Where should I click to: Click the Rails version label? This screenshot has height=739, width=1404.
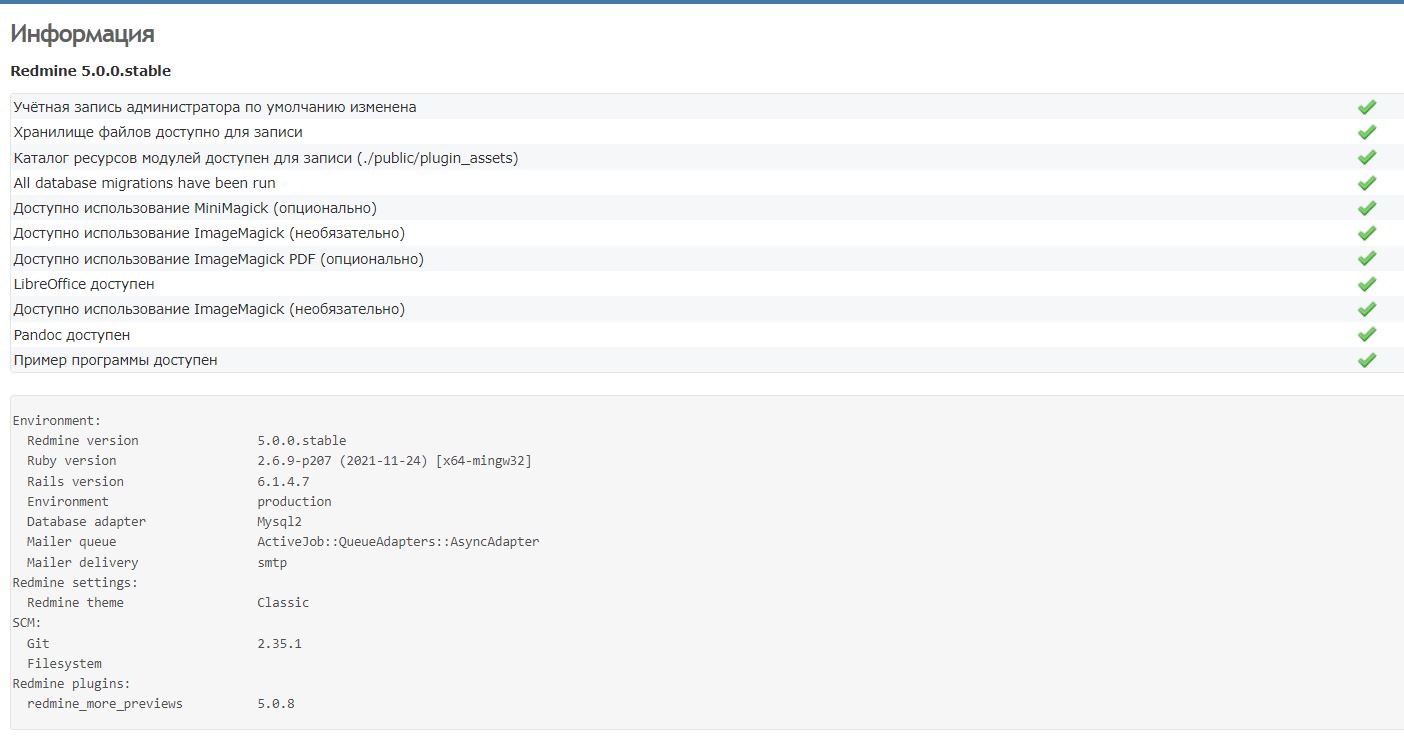pos(76,482)
